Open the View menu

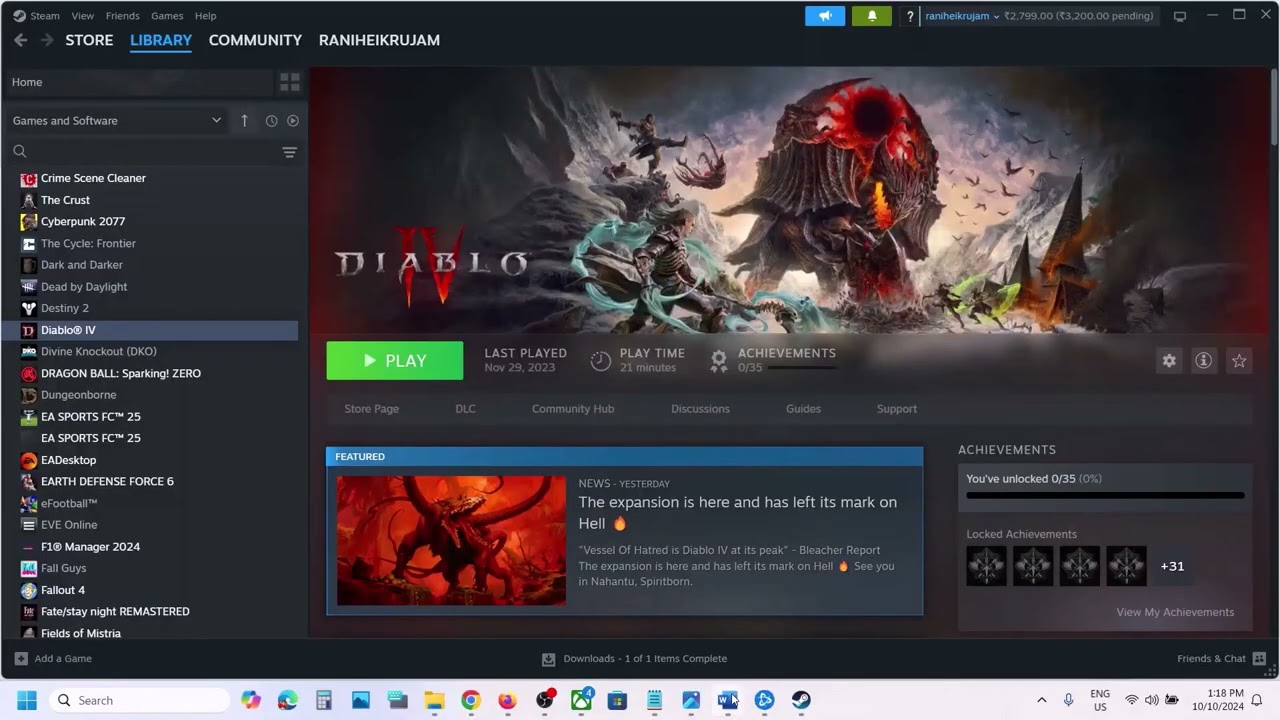tap(83, 16)
